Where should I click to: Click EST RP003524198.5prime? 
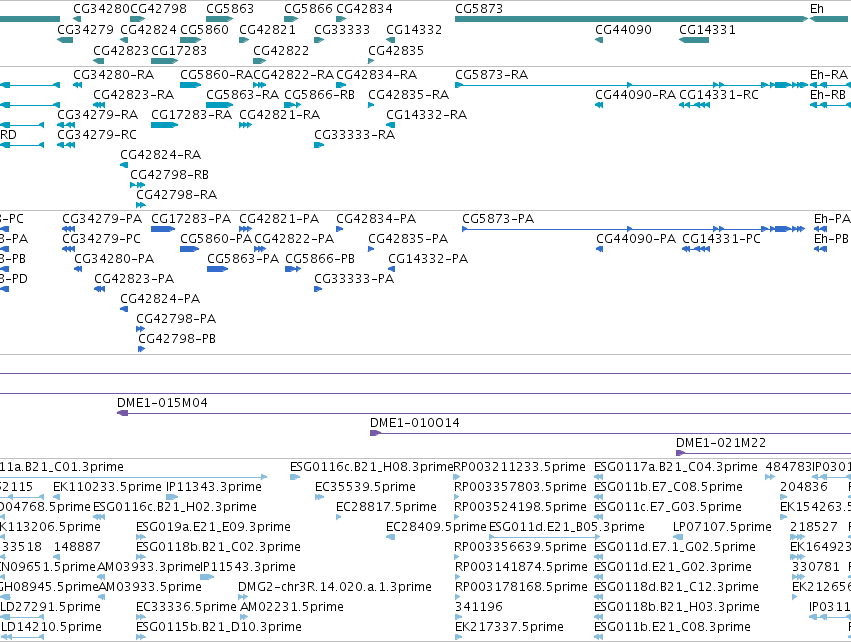[x=520, y=507]
